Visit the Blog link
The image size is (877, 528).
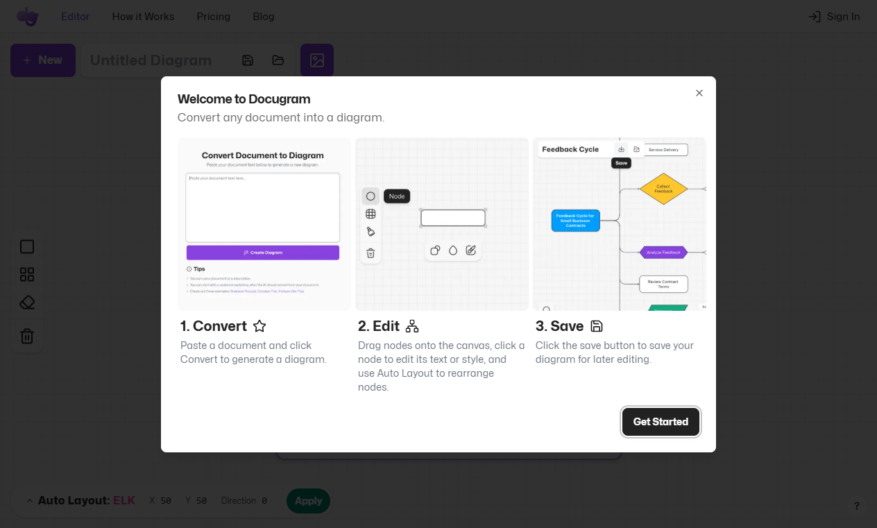tap(263, 17)
